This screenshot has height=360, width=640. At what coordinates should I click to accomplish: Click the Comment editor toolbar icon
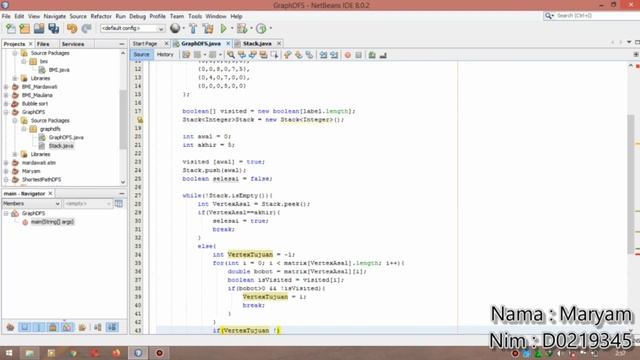click(372, 55)
